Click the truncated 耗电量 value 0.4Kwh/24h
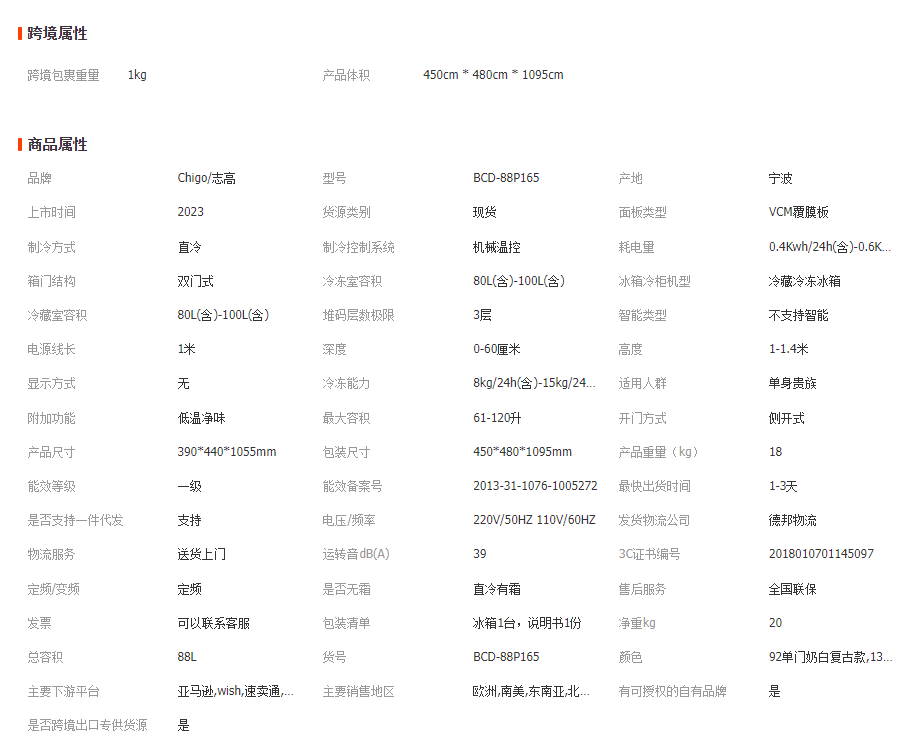 830,247
